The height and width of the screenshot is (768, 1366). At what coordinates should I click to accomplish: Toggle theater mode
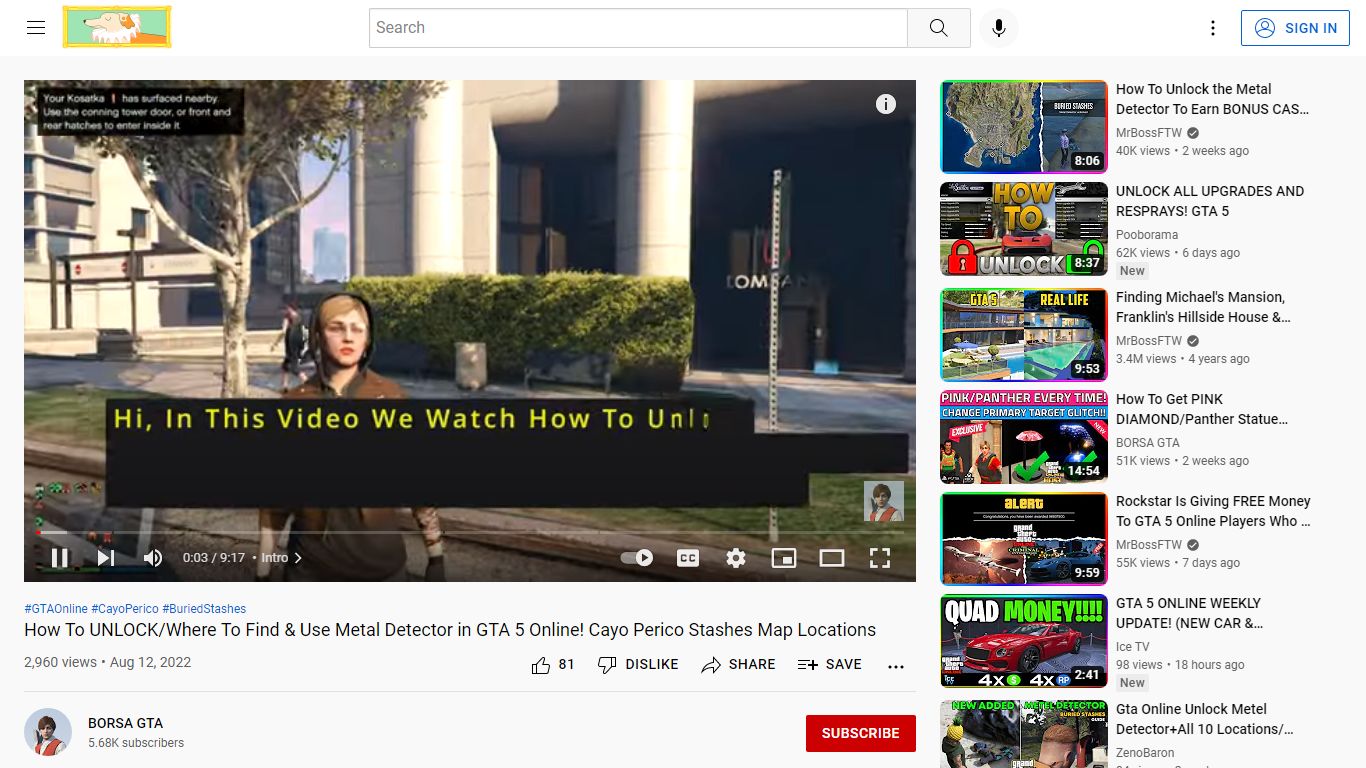click(x=832, y=558)
